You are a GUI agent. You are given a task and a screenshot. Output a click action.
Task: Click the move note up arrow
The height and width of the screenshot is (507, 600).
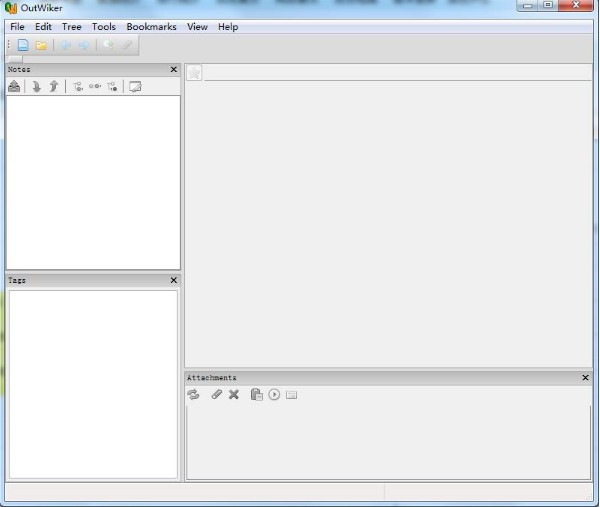(53, 87)
